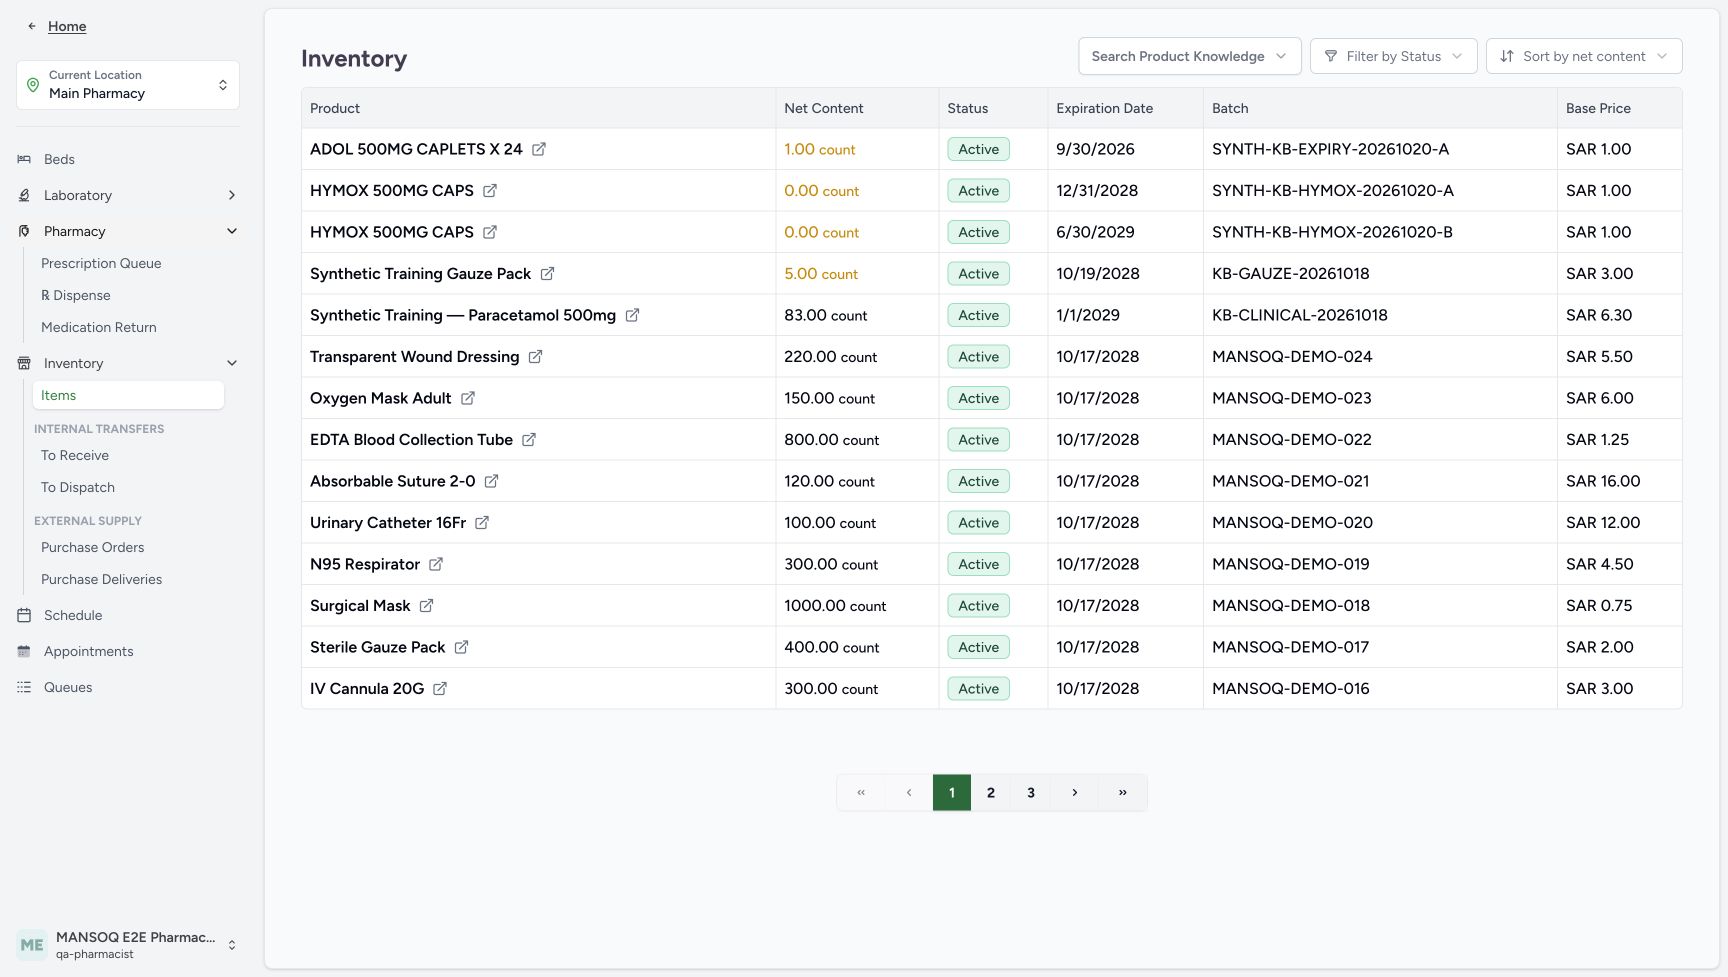Select Medication Return in sidebar
The height and width of the screenshot is (977, 1728).
click(99, 327)
